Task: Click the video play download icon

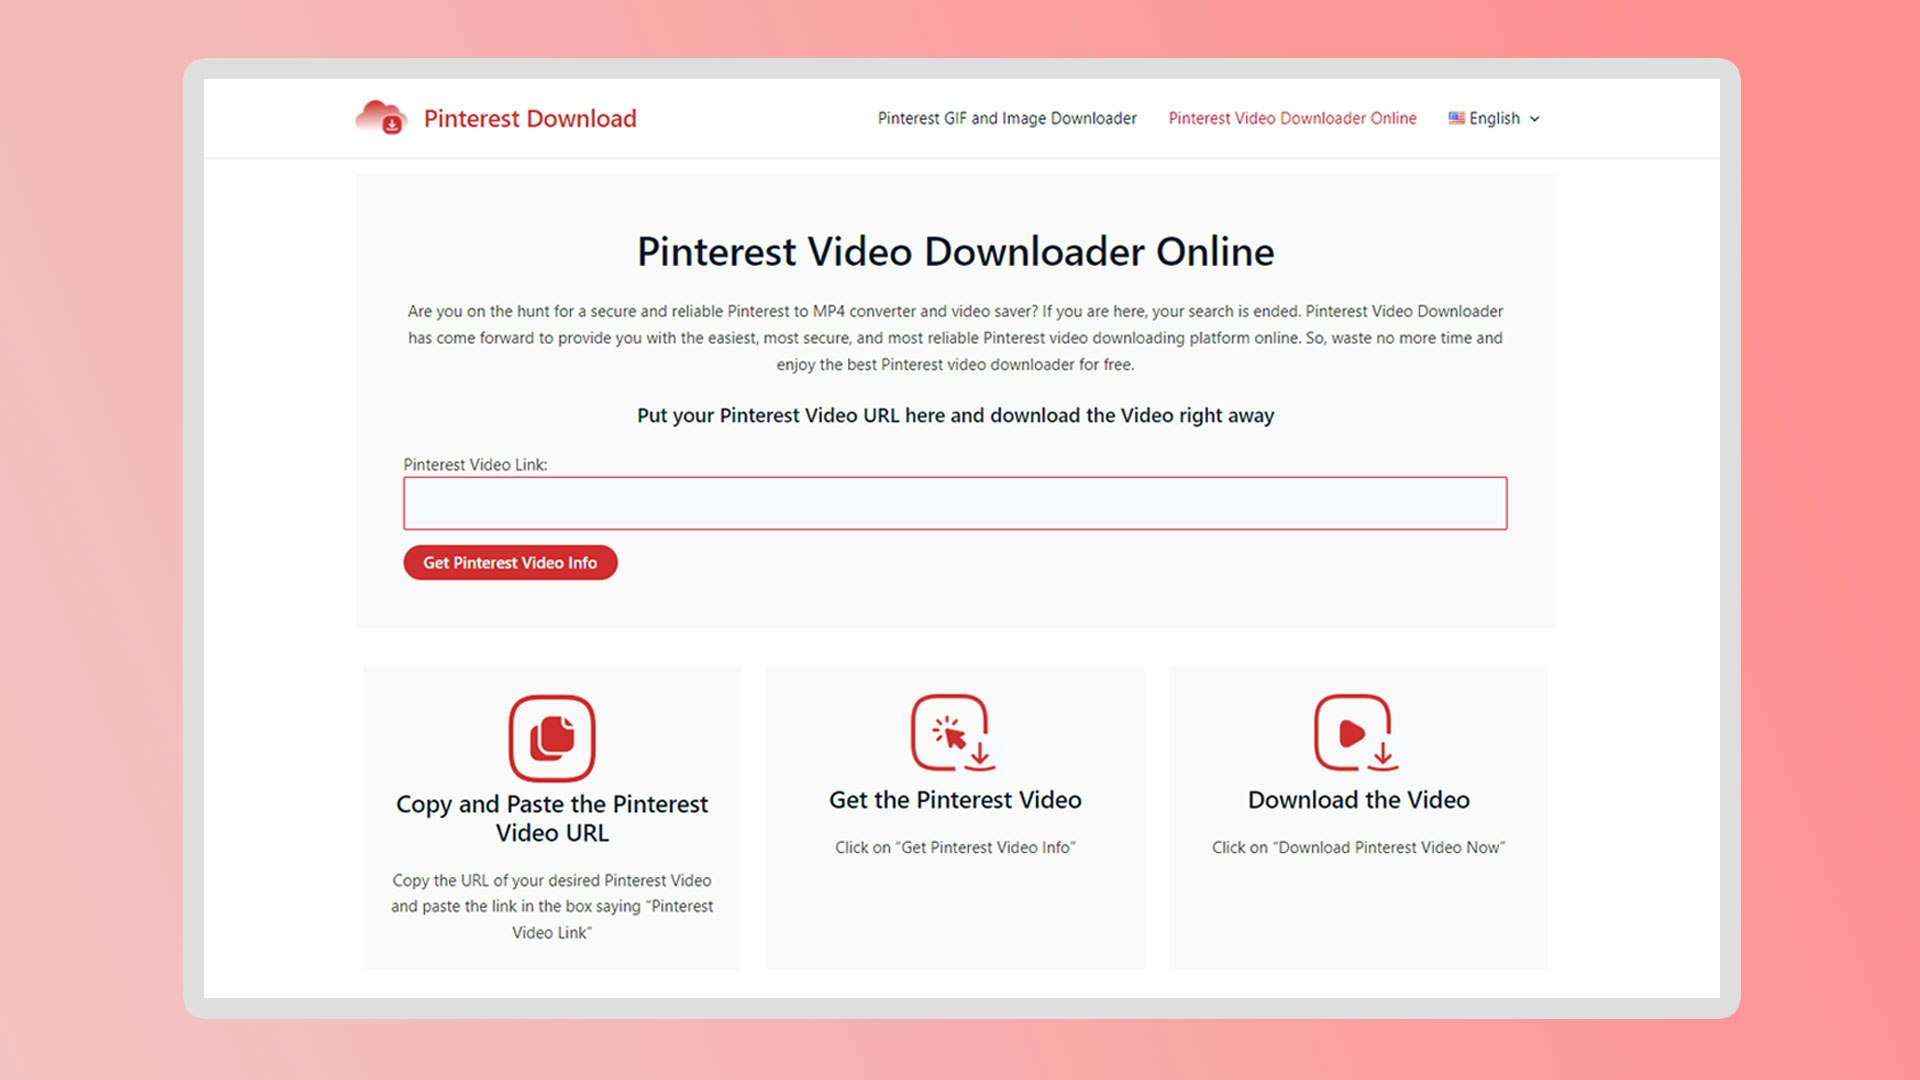Action: tap(1357, 733)
